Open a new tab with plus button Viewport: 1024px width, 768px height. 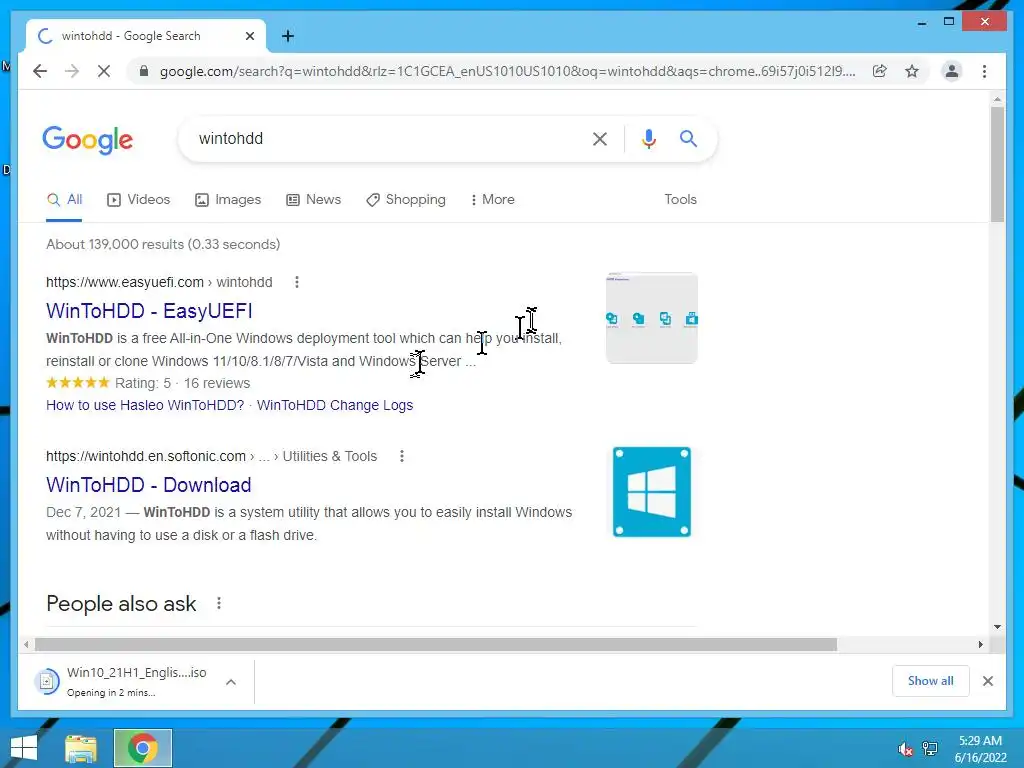tap(287, 36)
